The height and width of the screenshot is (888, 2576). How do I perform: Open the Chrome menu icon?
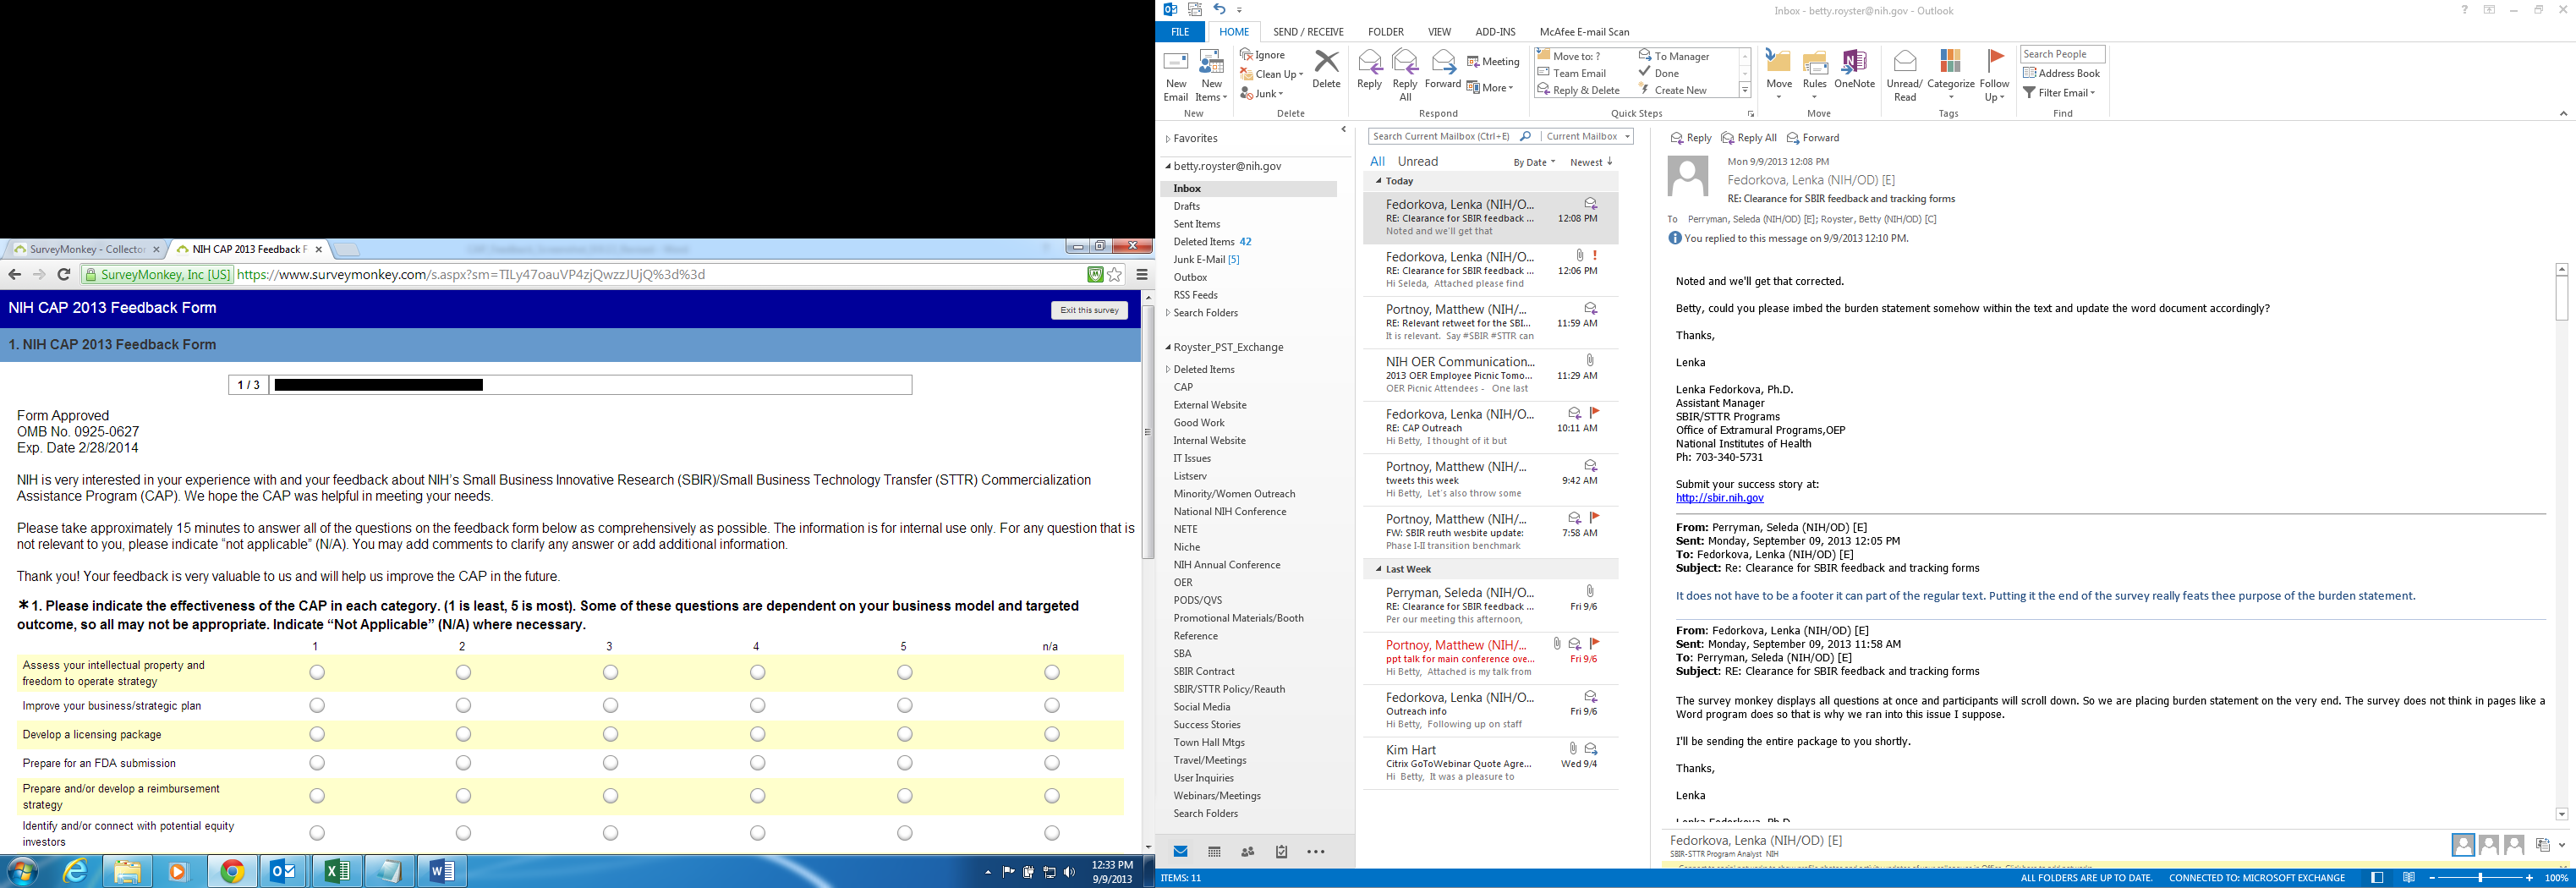pyautogui.click(x=1141, y=275)
